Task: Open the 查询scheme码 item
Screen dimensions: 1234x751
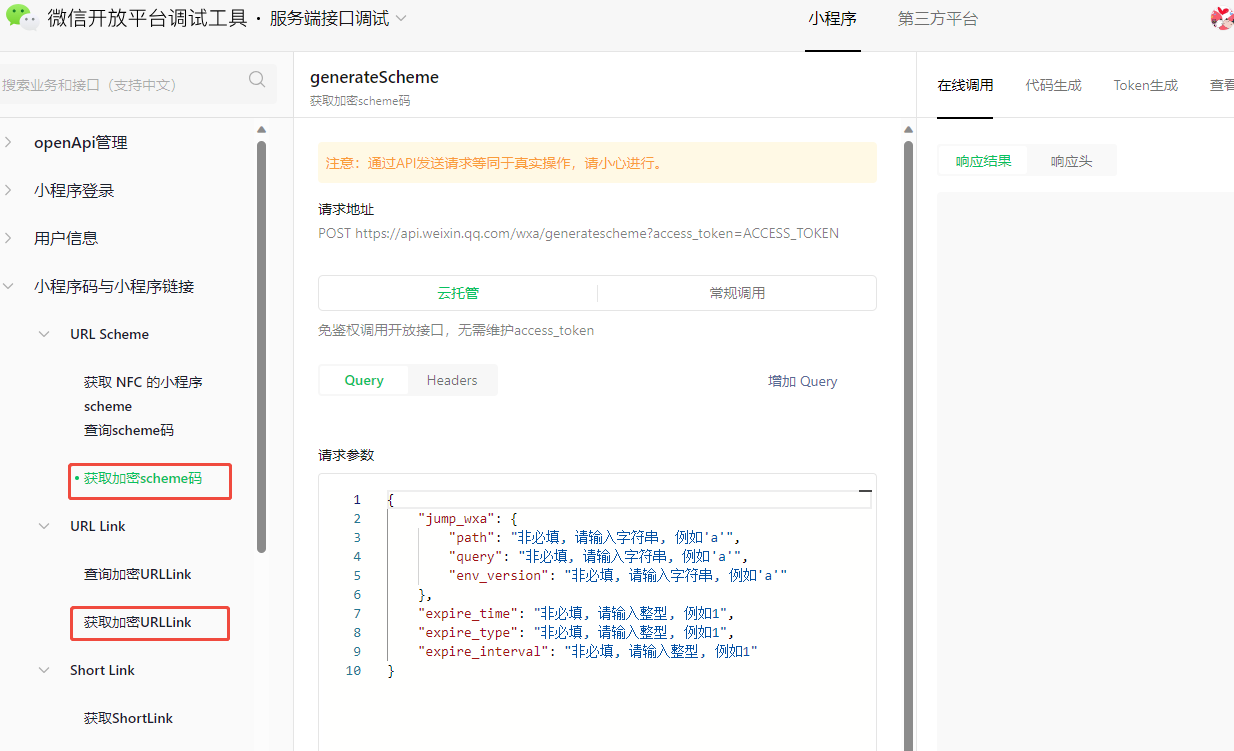Action: tap(129, 430)
